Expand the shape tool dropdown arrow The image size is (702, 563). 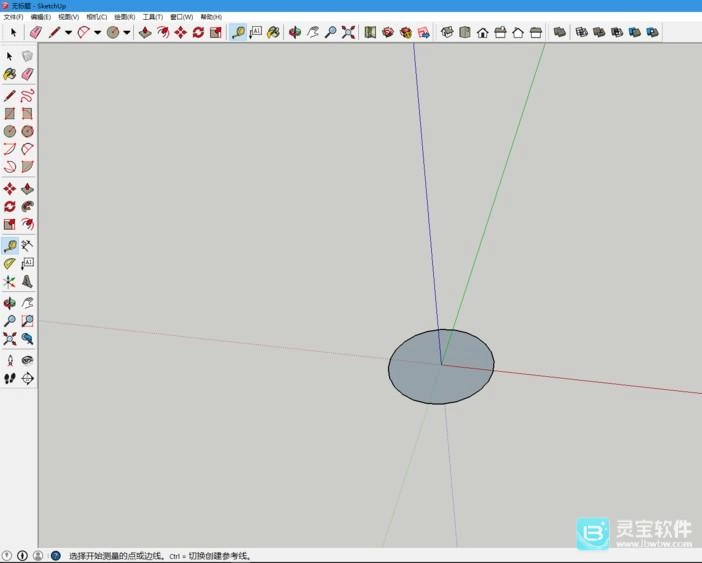127,32
